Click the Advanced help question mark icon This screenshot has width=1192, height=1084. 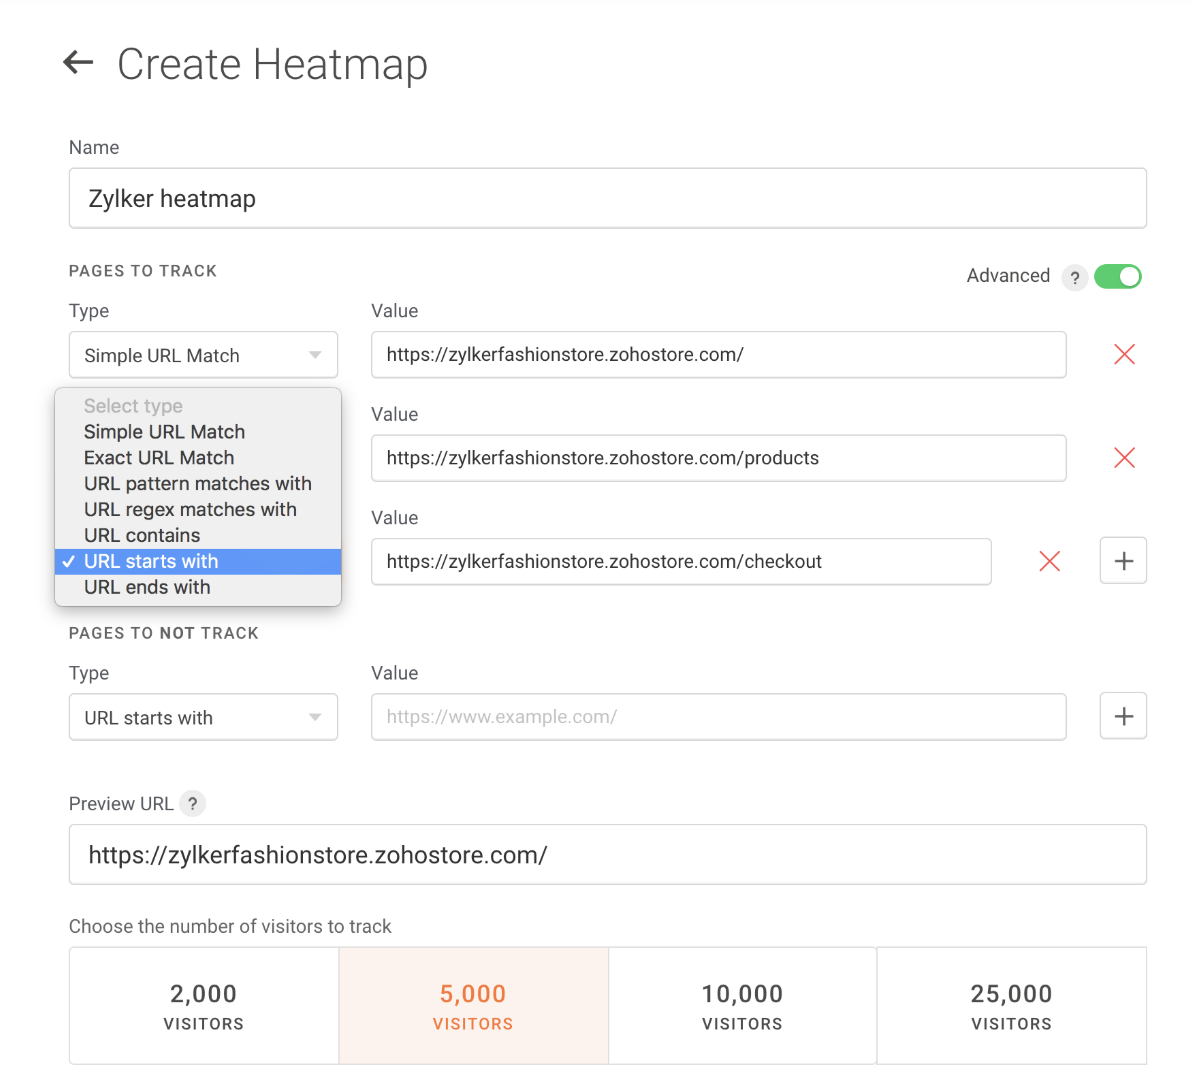[x=1075, y=277]
